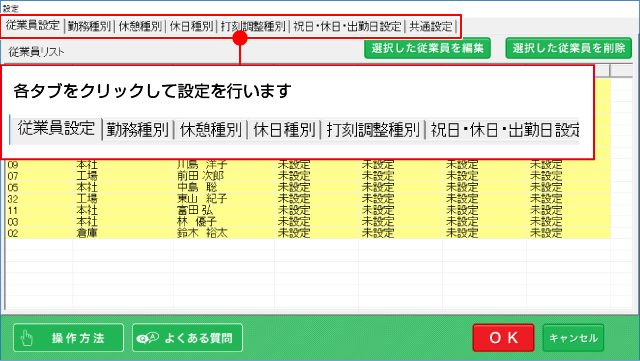Click 本社 cell in 中島 聡 row
Image resolution: width=640 pixels, height=361 pixels.
point(87,187)
